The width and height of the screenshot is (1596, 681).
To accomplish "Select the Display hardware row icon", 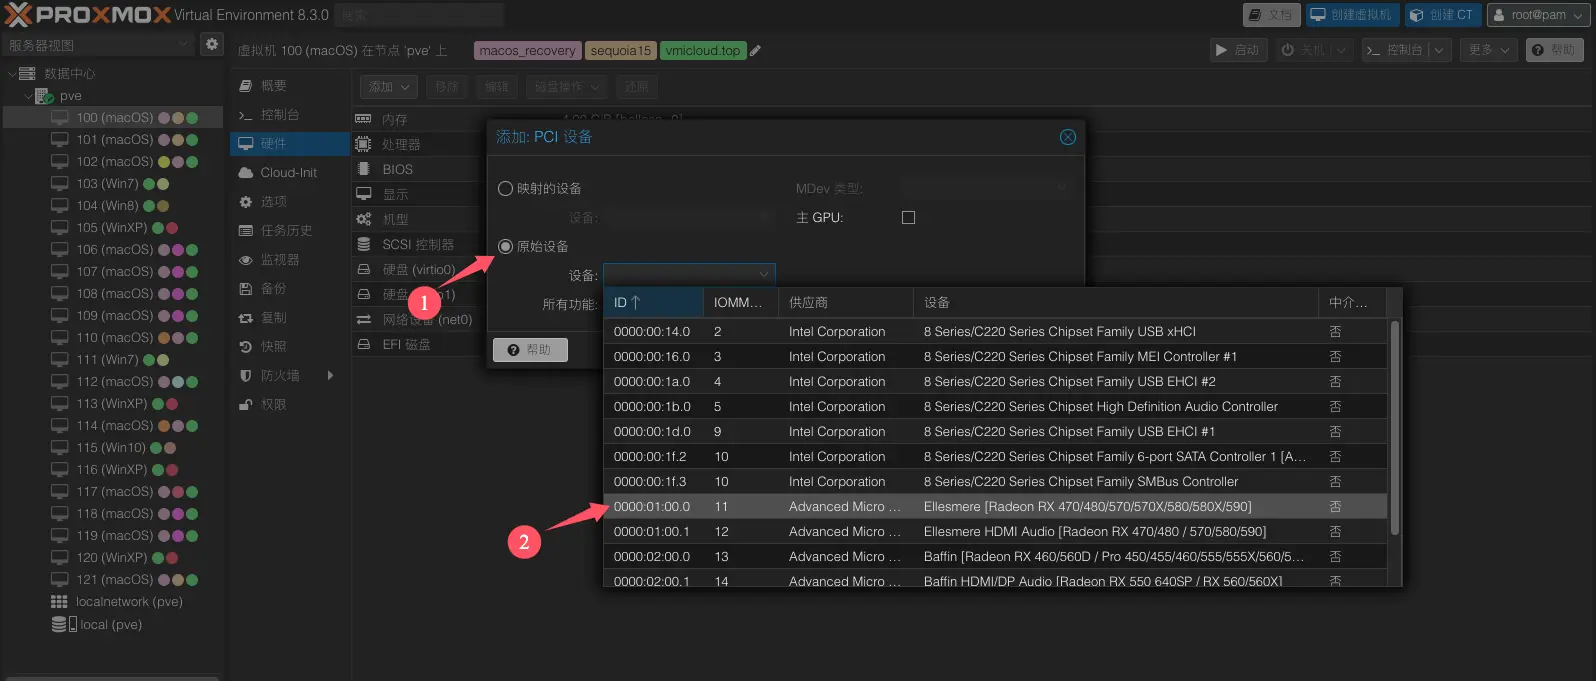I will (363, 194).
